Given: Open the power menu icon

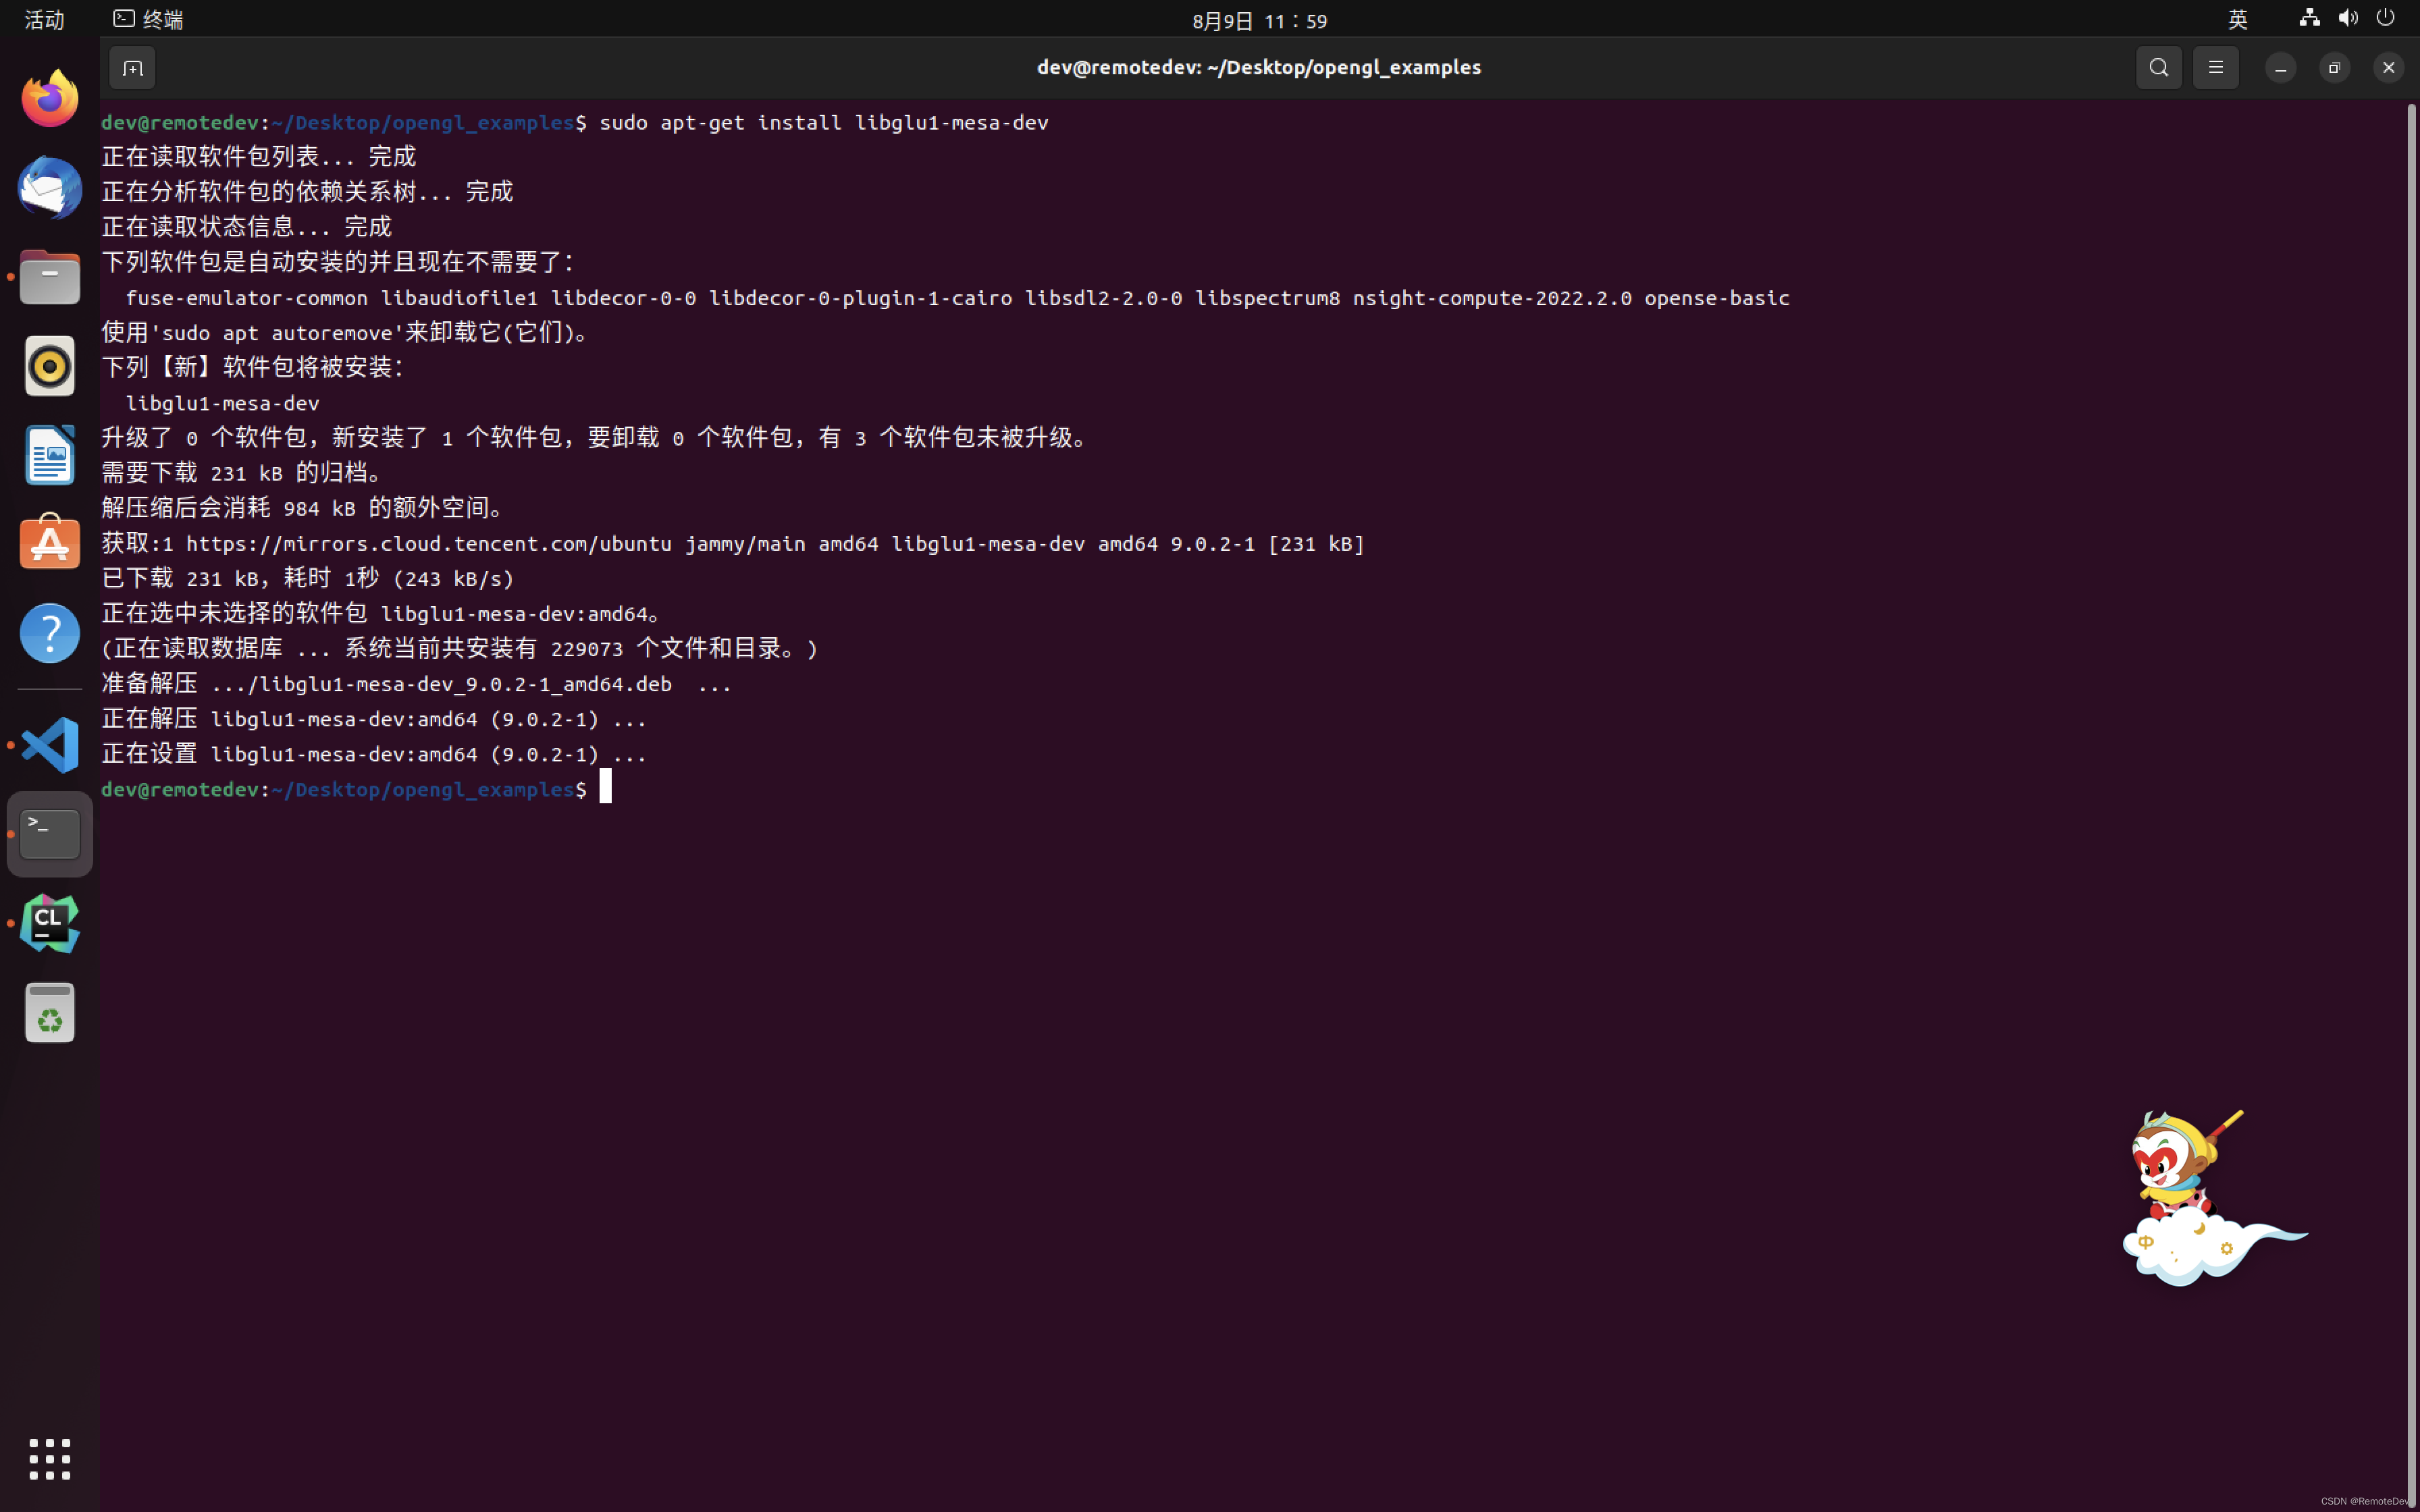Looking at the screenshot, I should (2386, 18).
